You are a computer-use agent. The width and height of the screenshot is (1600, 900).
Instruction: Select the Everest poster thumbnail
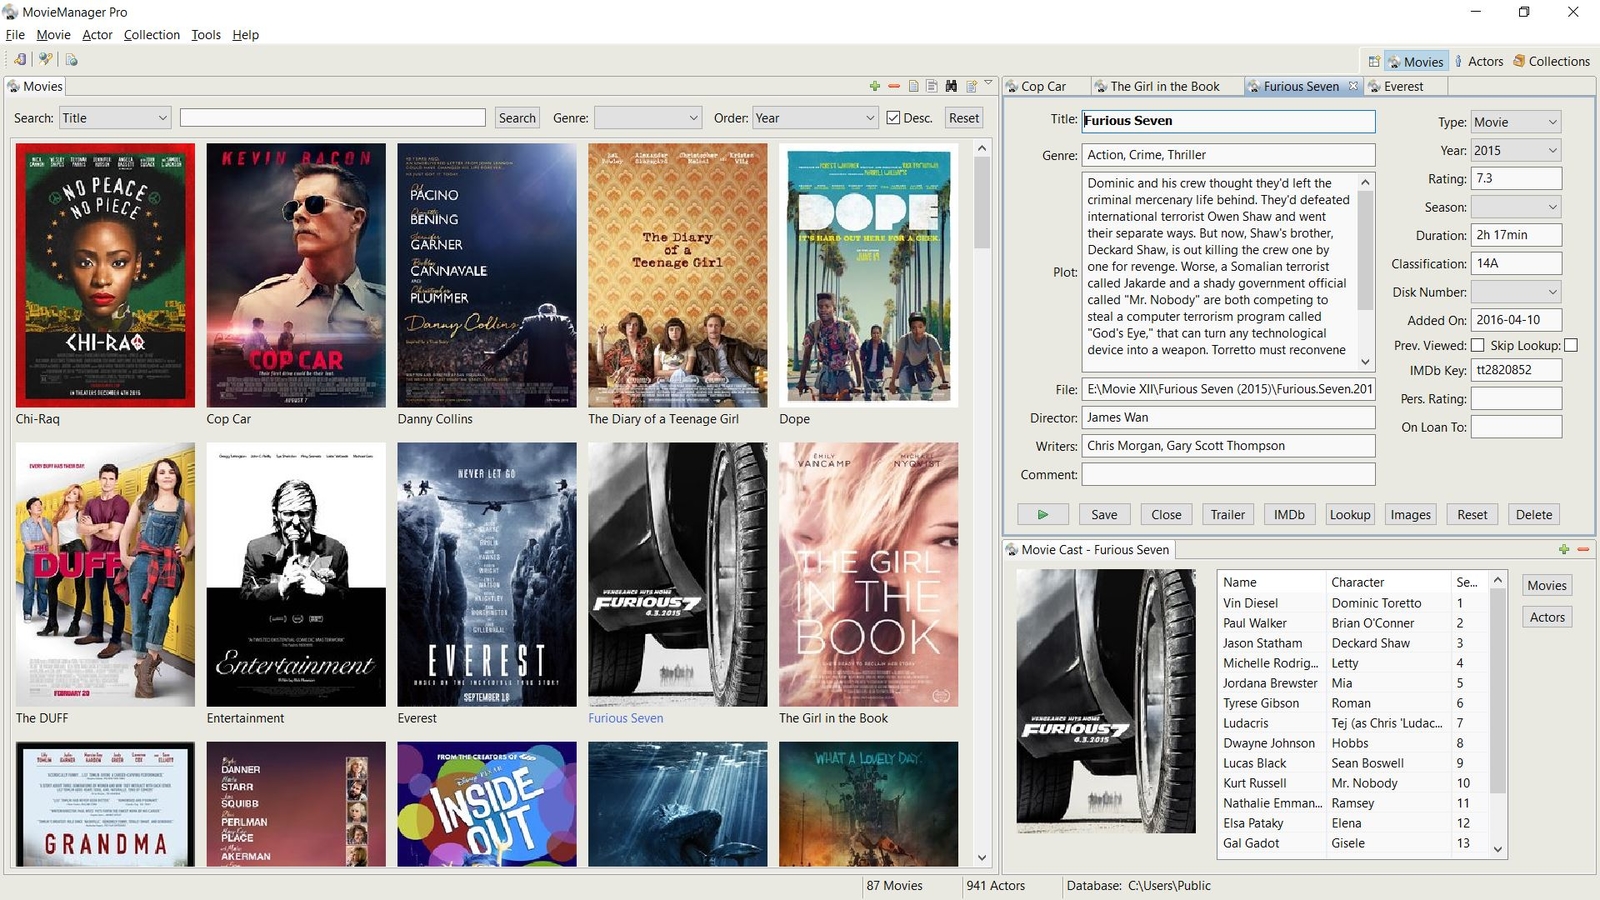pos(487,574)
